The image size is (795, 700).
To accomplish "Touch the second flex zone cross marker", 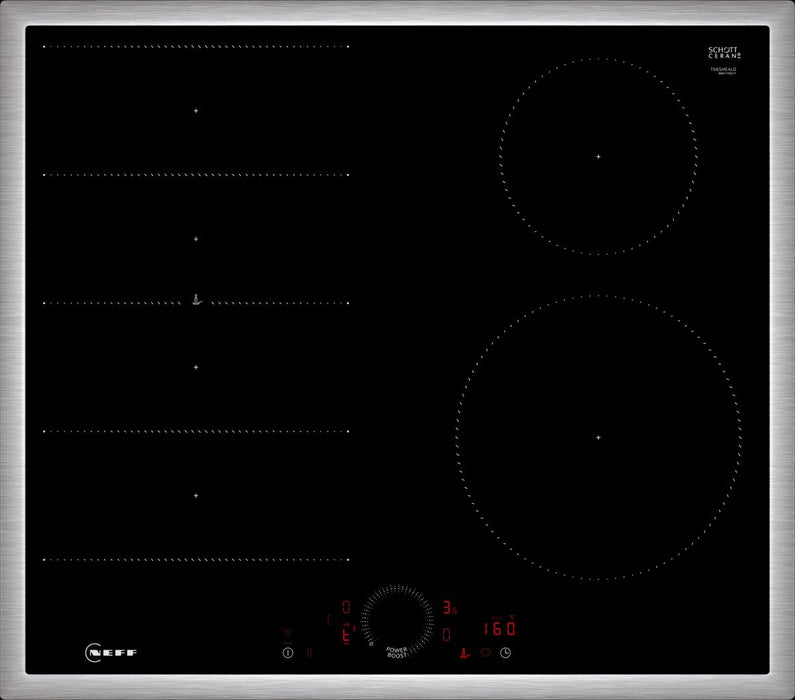I will [x=196, y=239].
